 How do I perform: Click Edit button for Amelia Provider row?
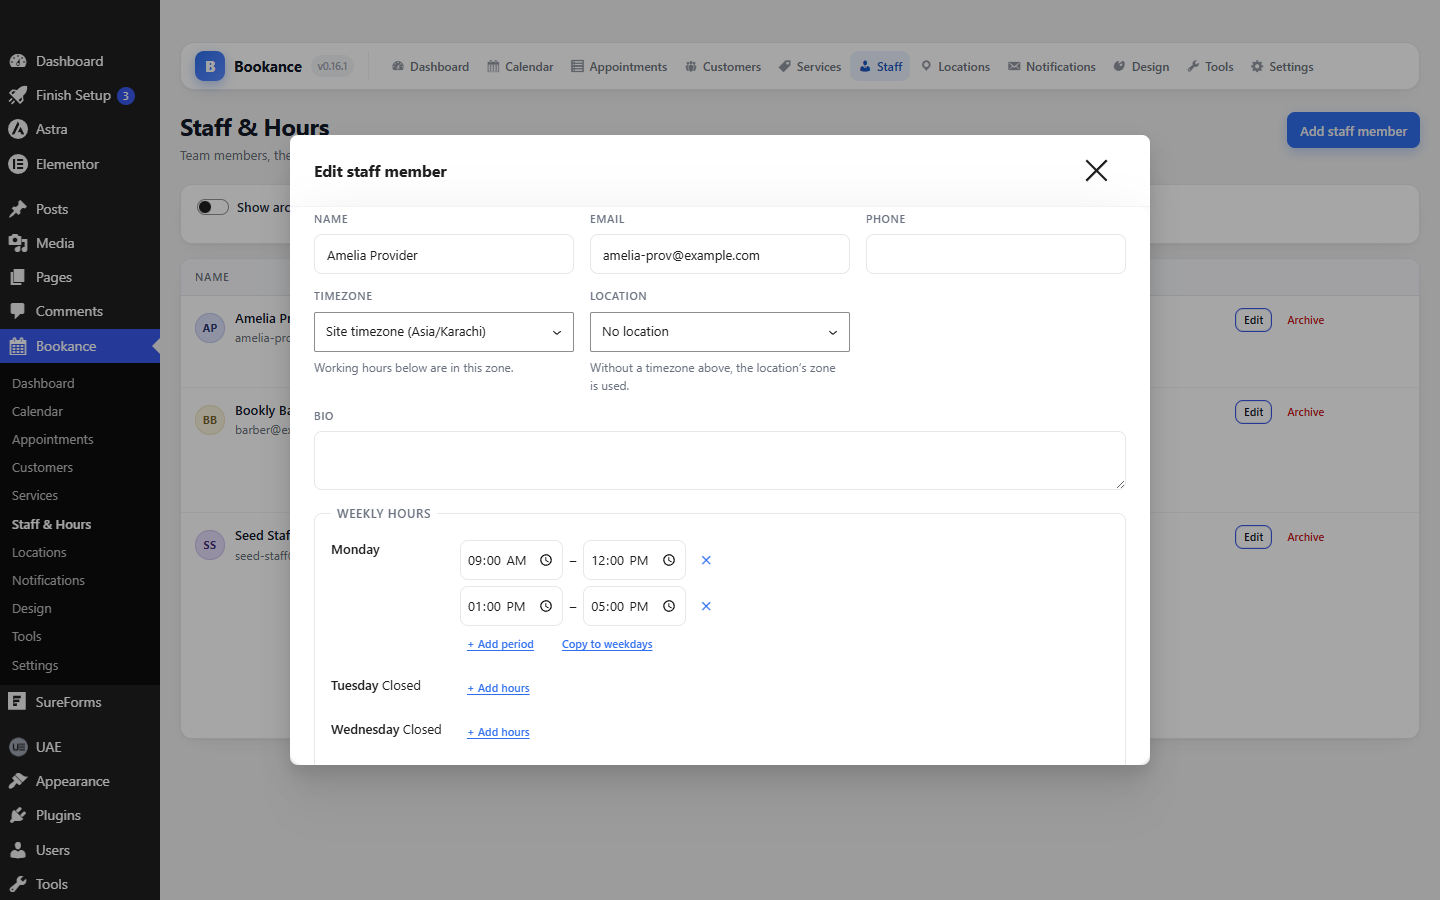[1253, 320]
